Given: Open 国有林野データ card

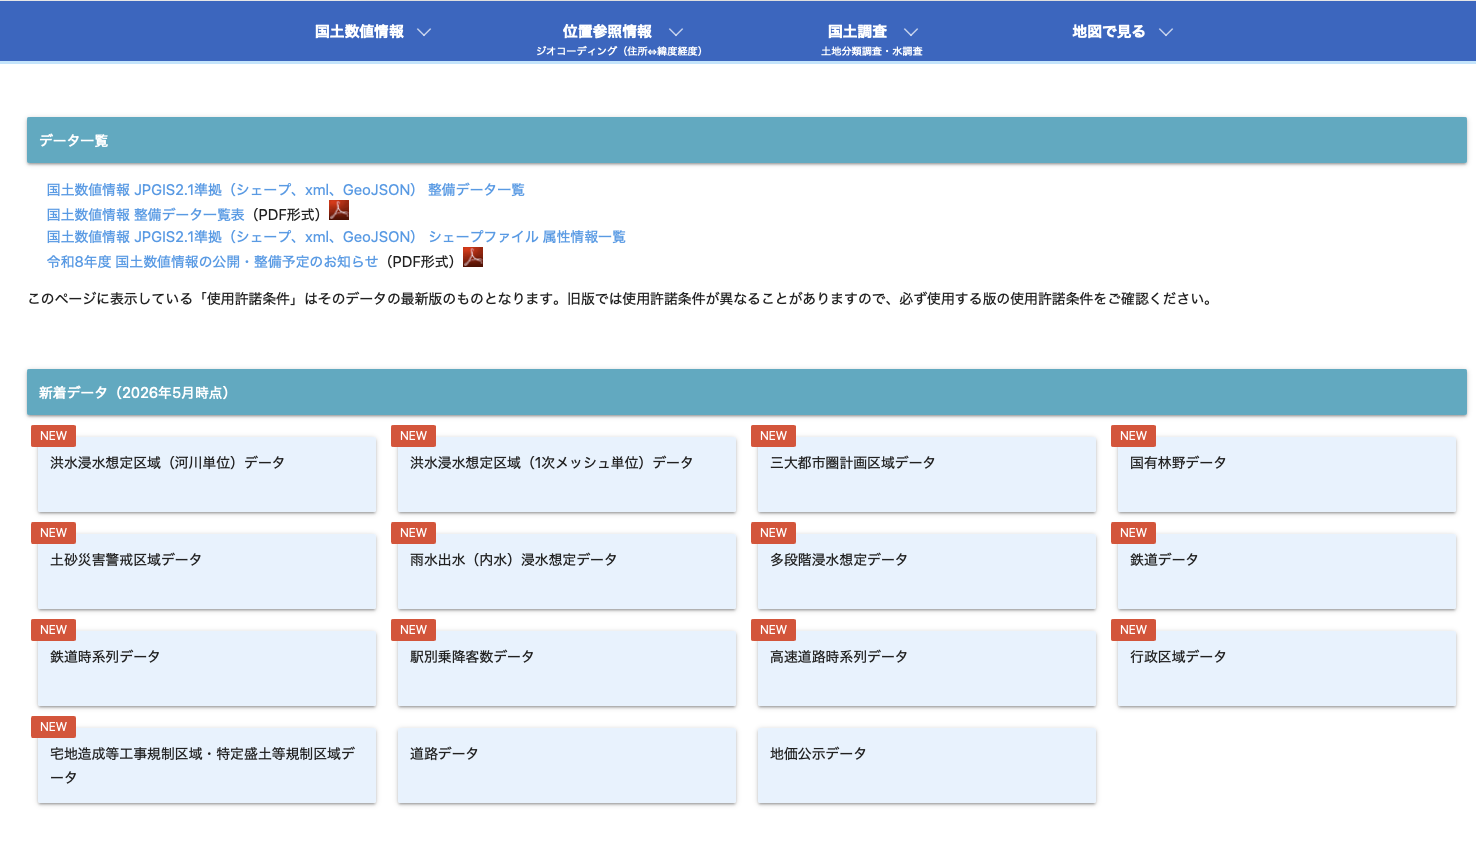Looking at the screenshot, I should 1287,475.
